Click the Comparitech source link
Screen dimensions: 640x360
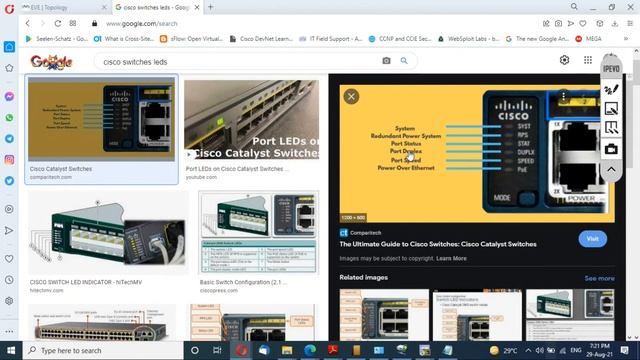click(x=360, y=233)
